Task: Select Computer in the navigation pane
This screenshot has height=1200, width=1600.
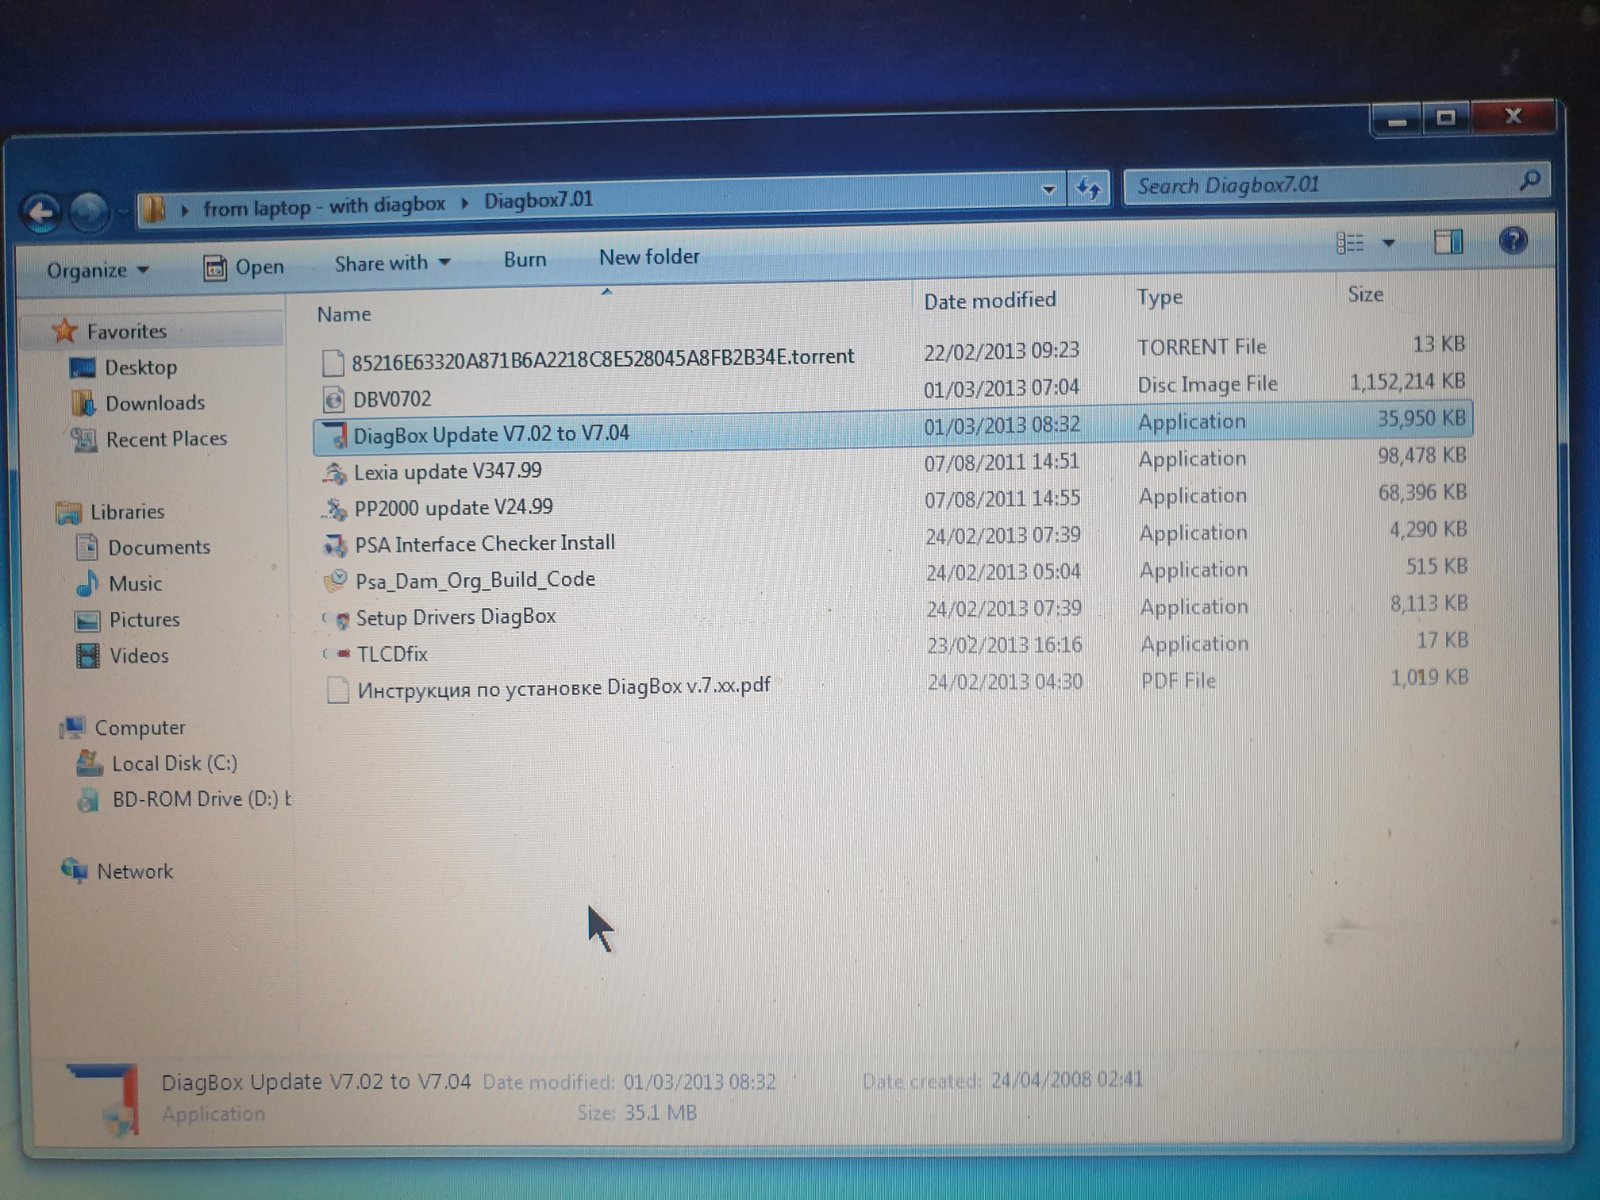Action: pos(140,728)
